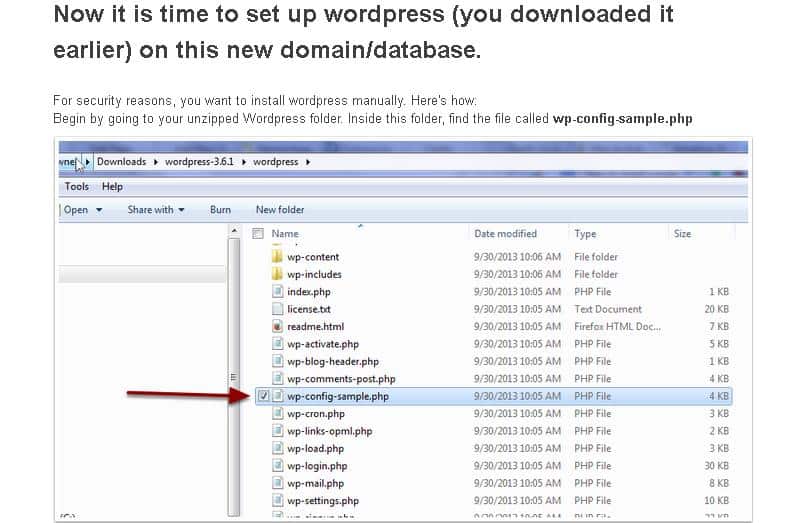Select the wp-cron.php file name

[316, 414]
